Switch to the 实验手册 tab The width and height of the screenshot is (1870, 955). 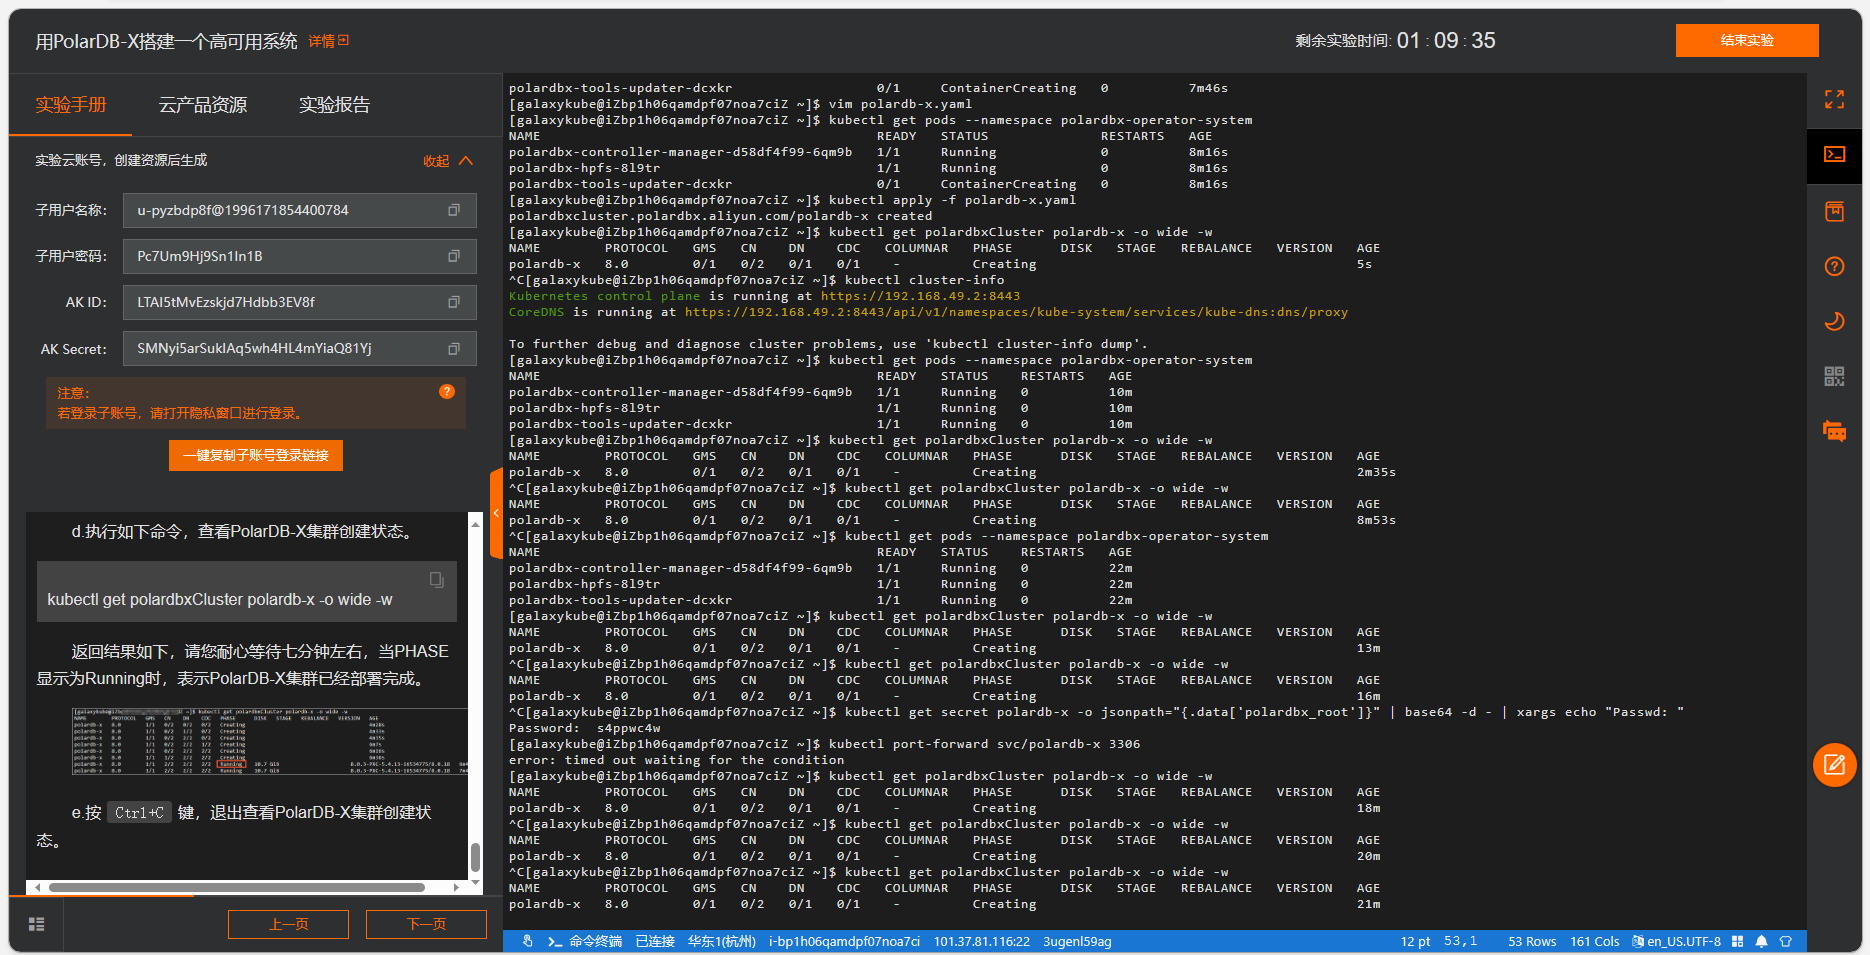pos(70,105)
